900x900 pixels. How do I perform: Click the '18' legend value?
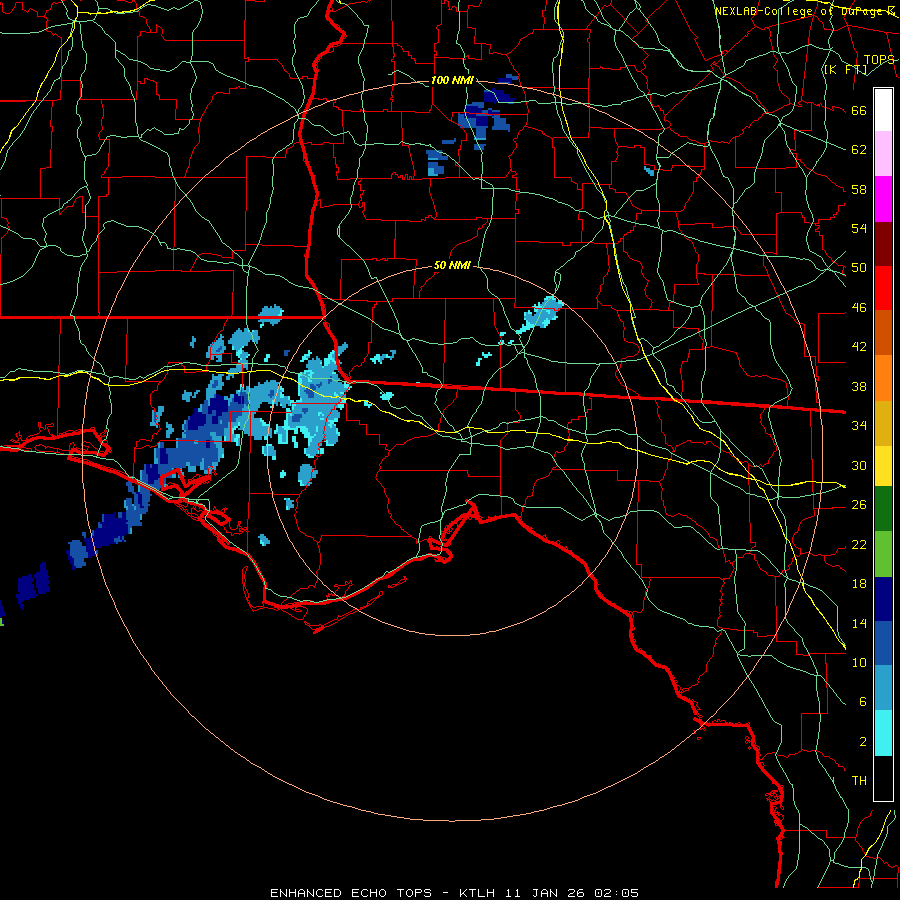(859, 584)
